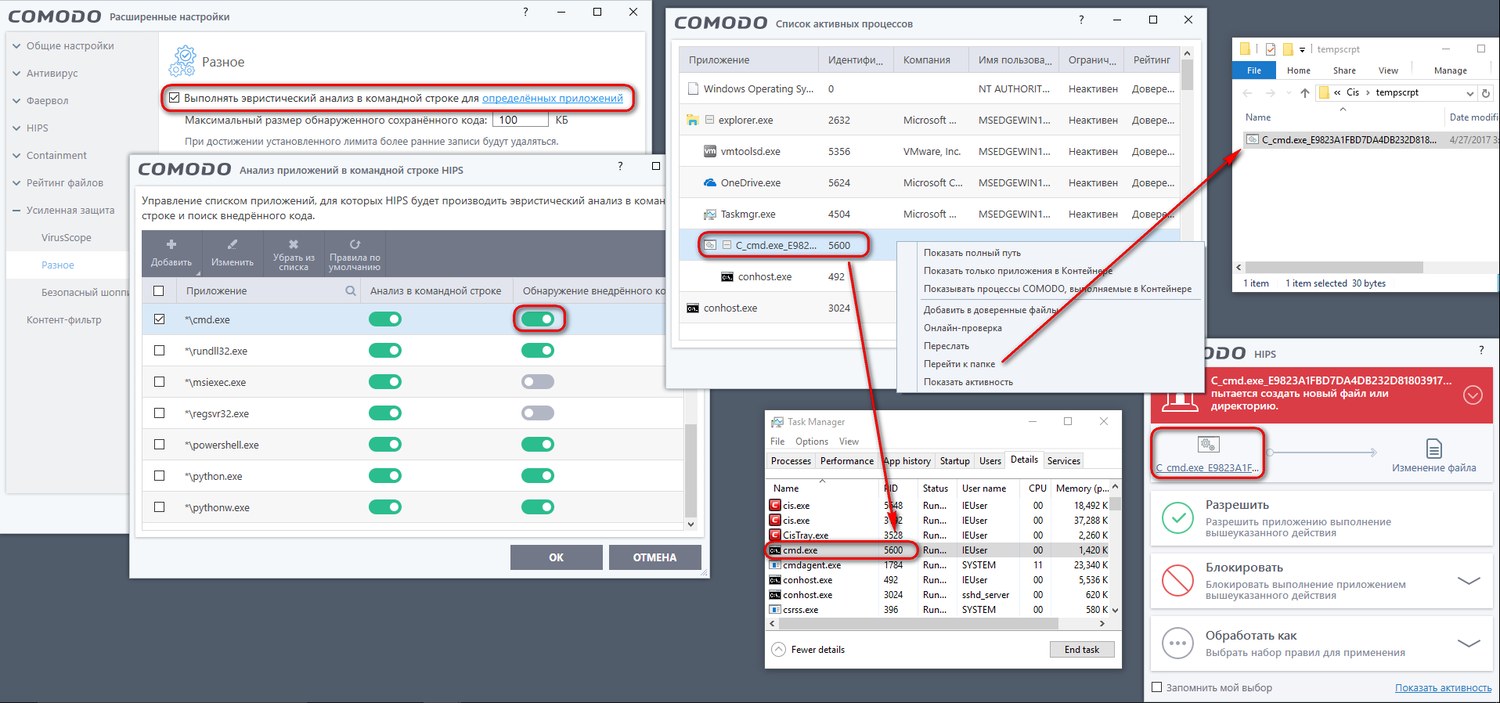The image size is (1500, 703).
Task: Click help question mark in active processes window
Action: tap(1080, 21)
